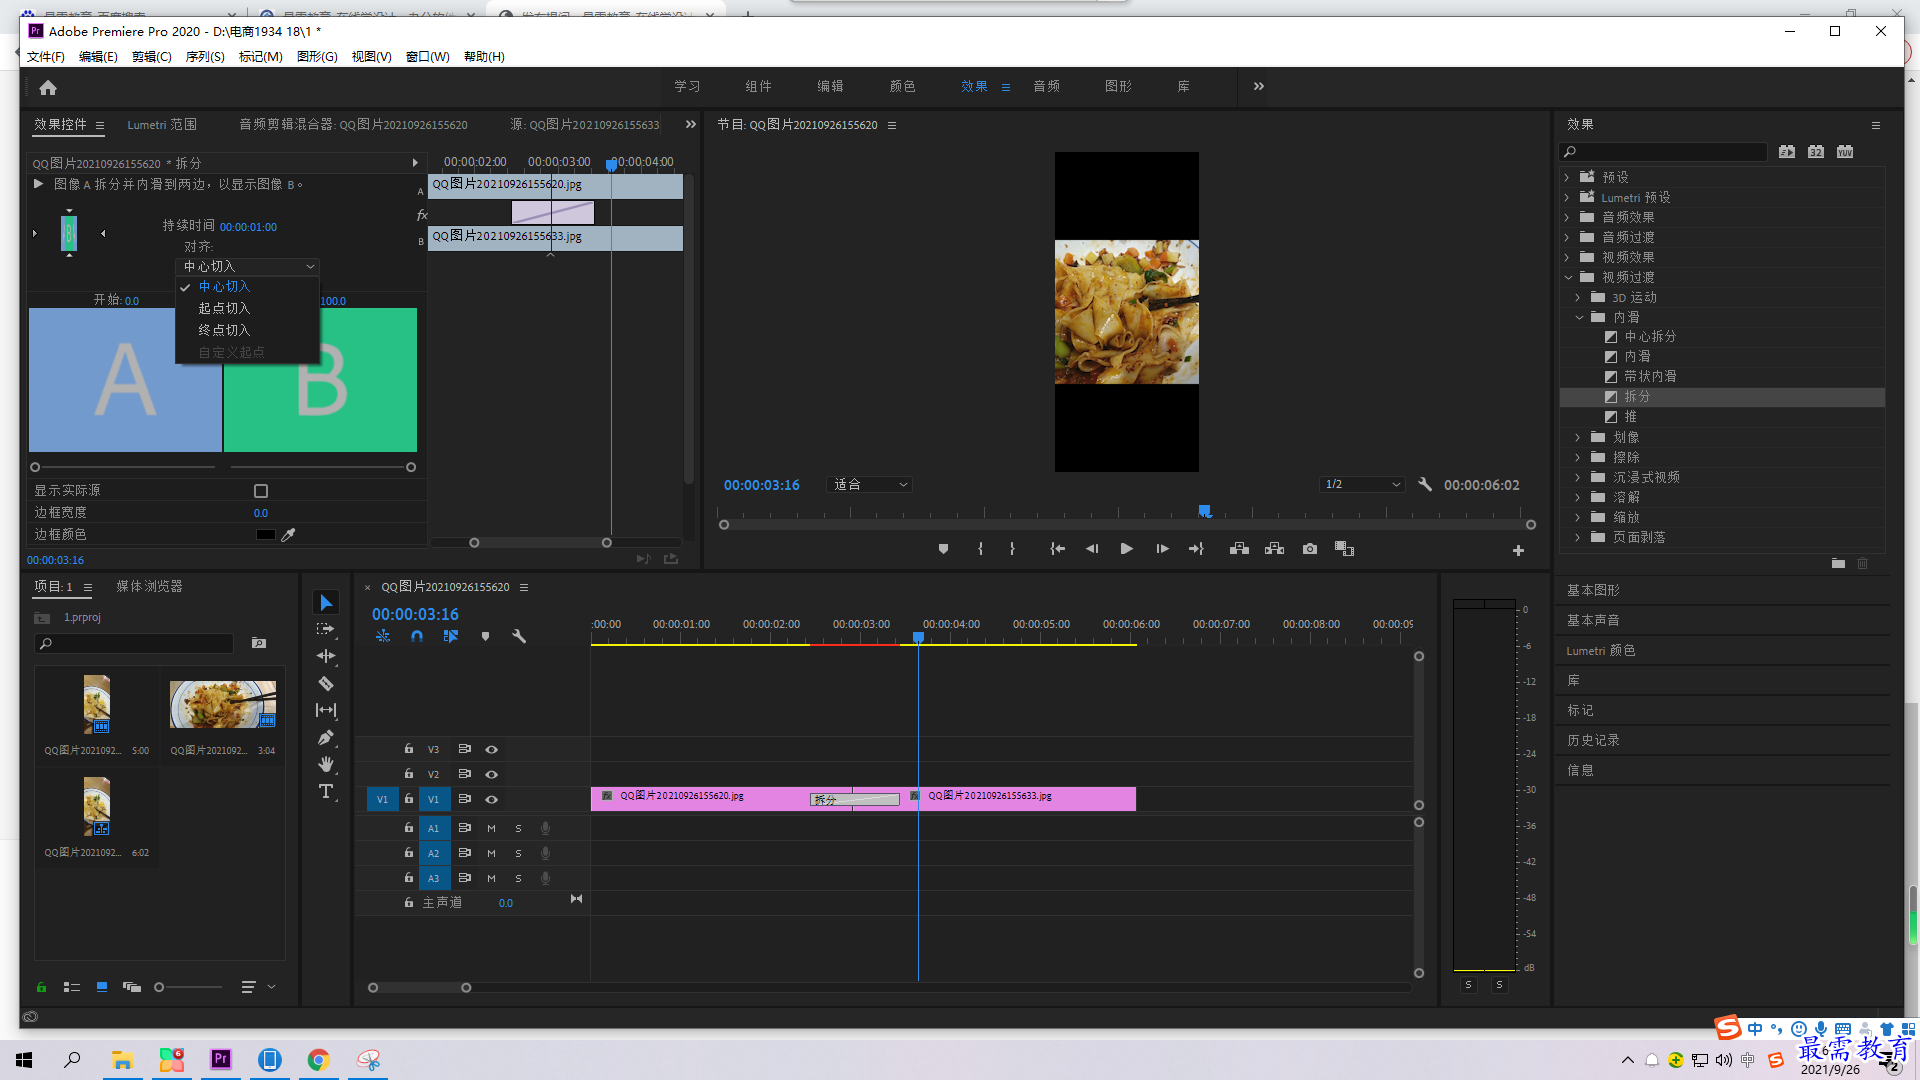
Task: Mute audio track A1
Action: point(491,828)
